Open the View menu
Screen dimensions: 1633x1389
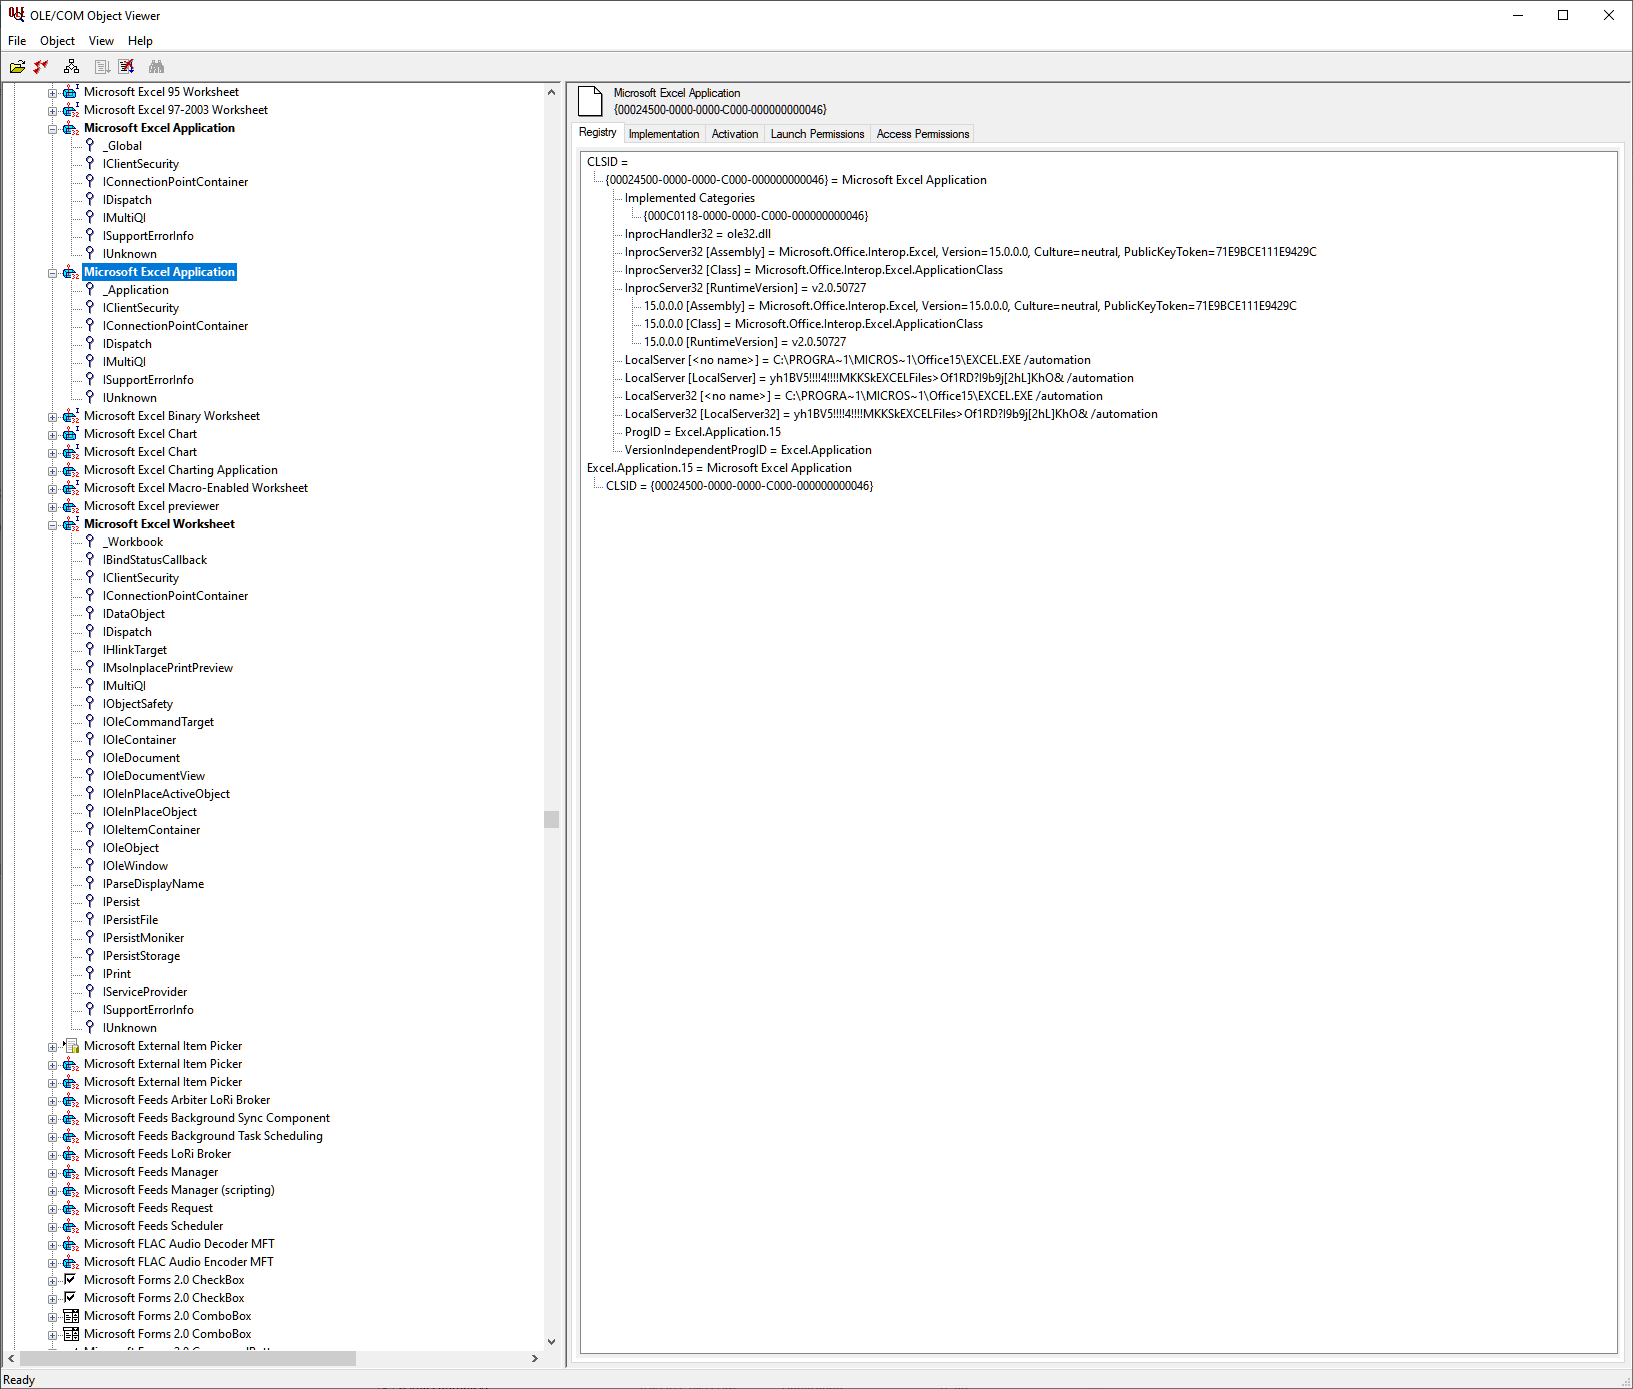(101, 41)
